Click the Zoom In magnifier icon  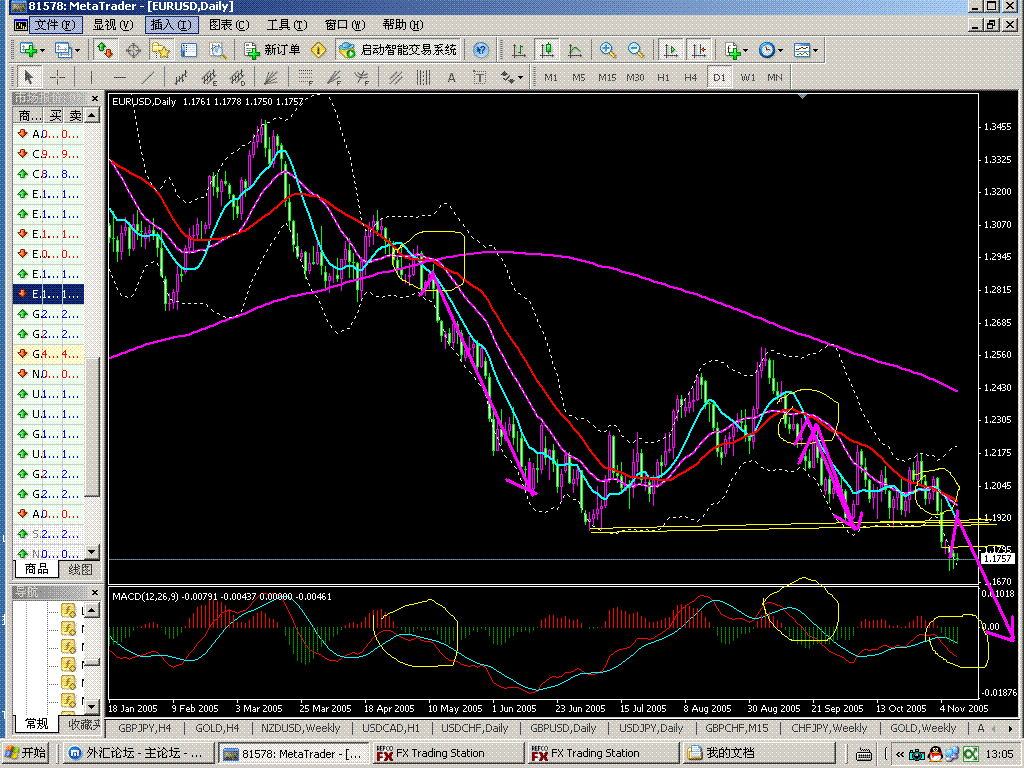point(607,50)
